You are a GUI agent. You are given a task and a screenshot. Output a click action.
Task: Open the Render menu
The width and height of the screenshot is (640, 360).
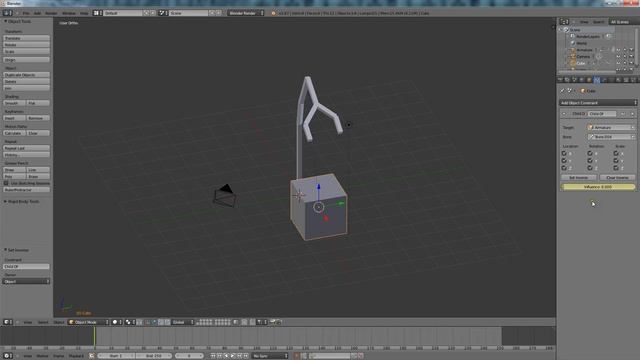point(51,13)
